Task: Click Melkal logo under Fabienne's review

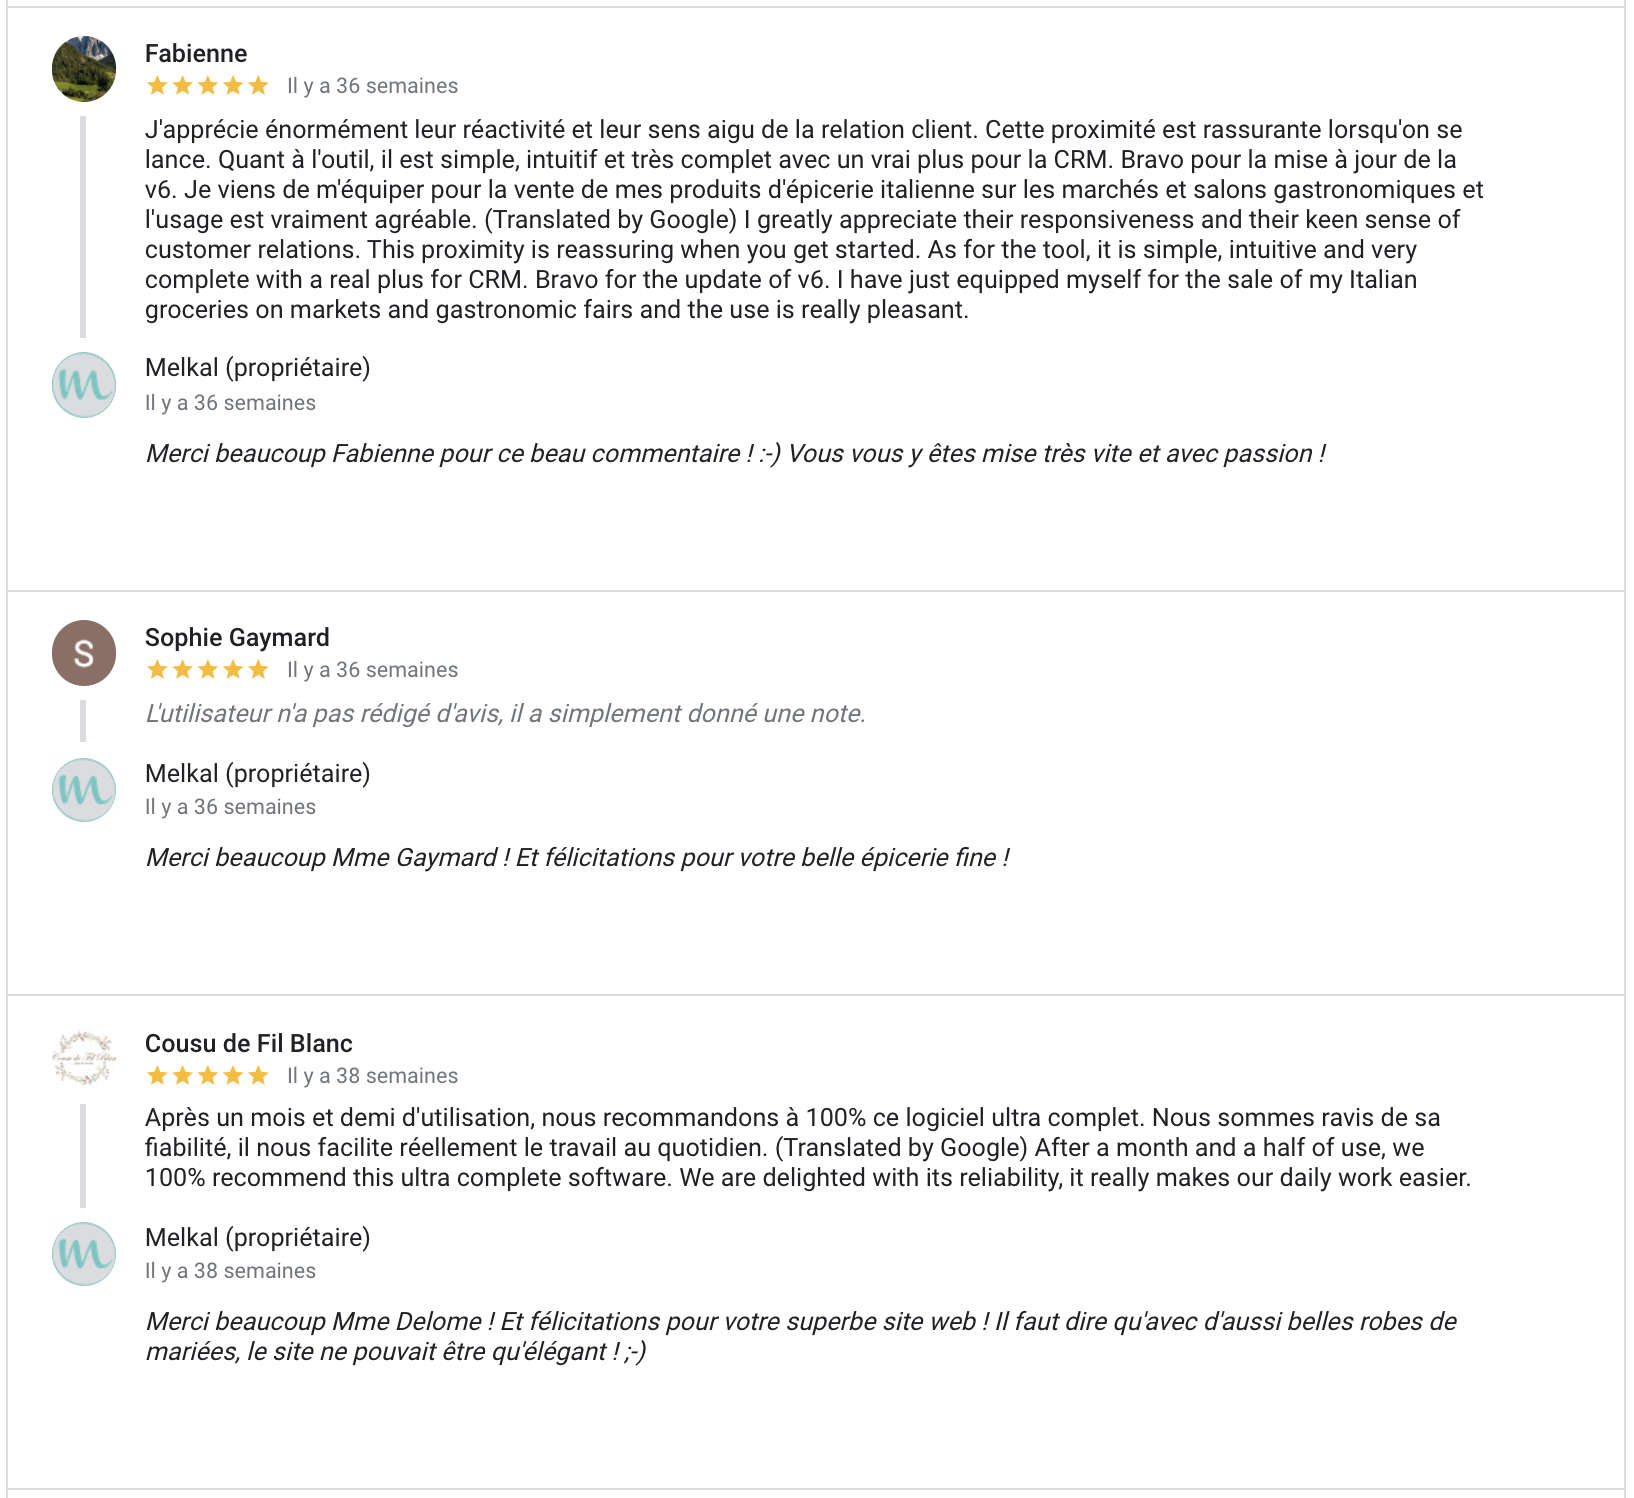Action: pos(84,385)
